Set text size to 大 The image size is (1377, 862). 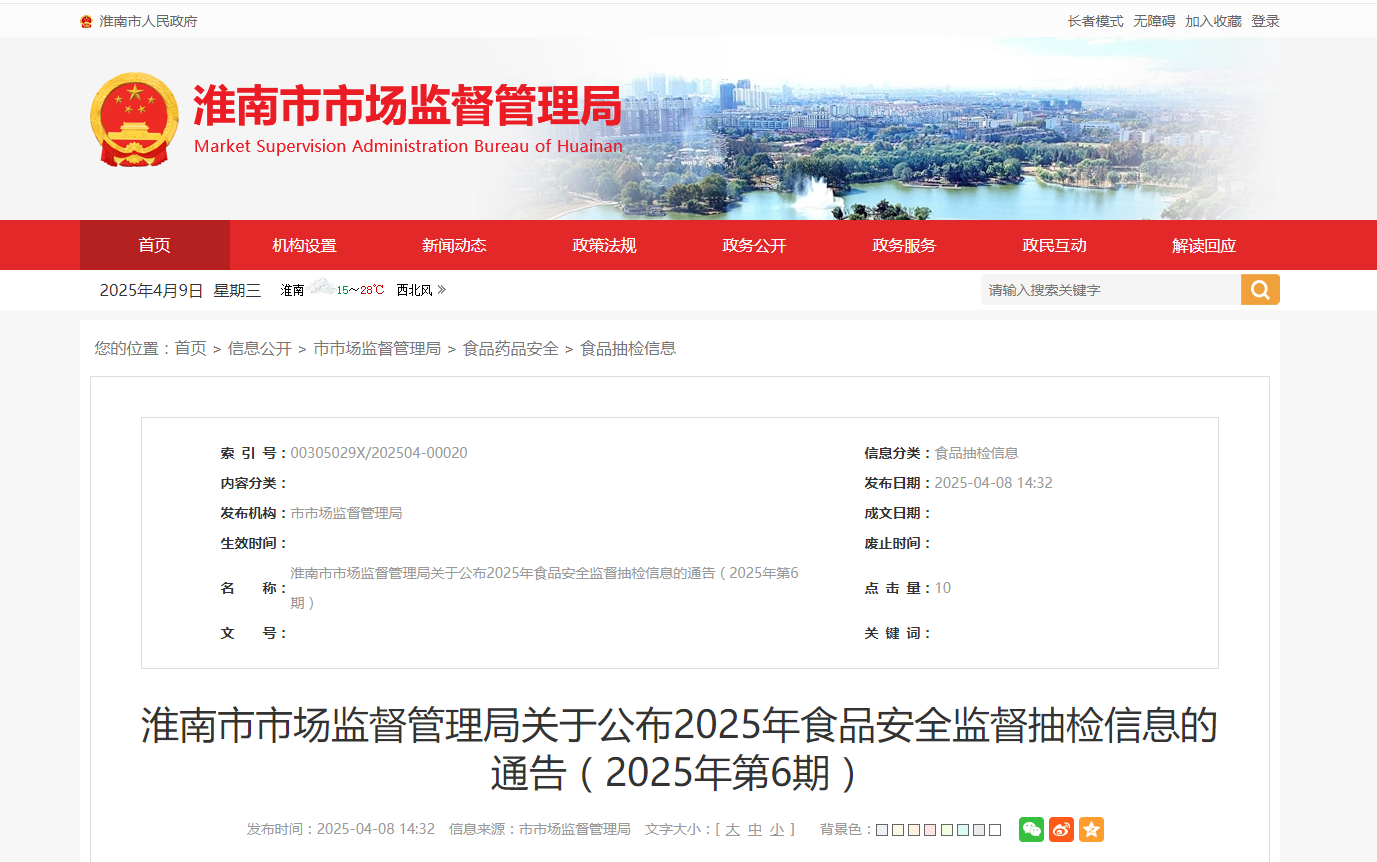(733, 829)
